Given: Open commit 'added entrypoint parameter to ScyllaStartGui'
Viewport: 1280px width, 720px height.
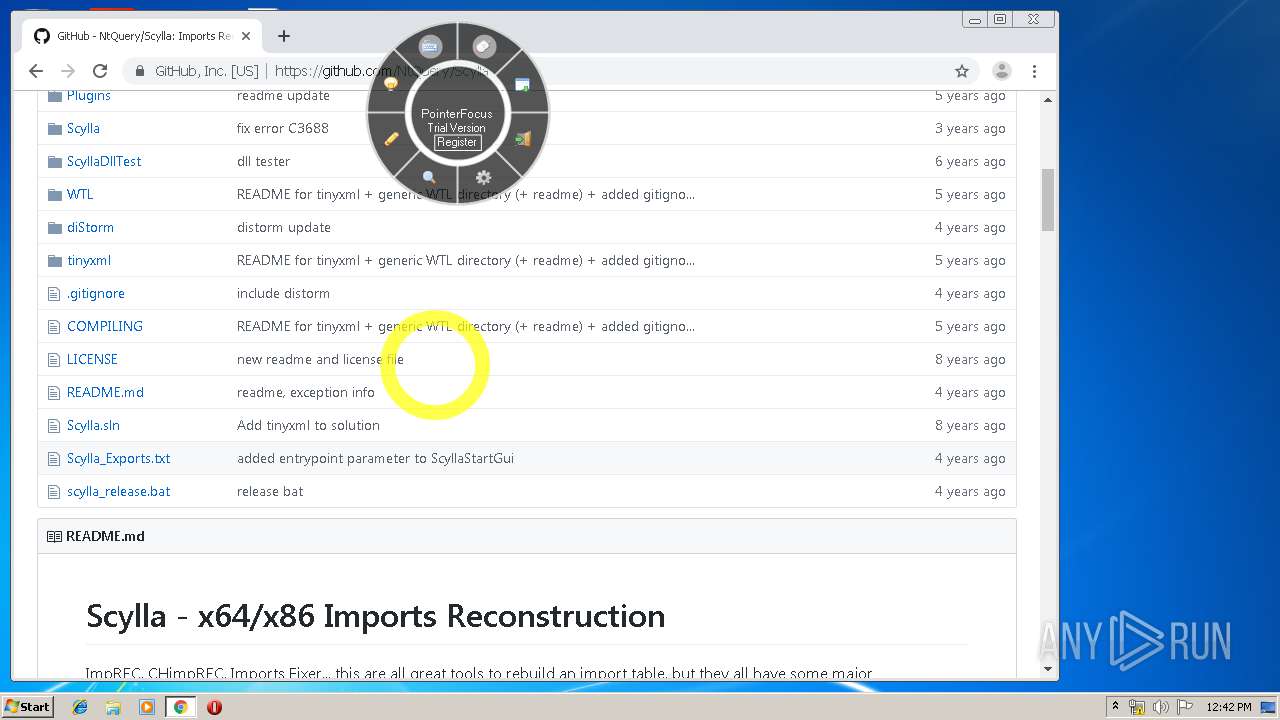Looking at the screenshot, I should [x=375, y=458].
